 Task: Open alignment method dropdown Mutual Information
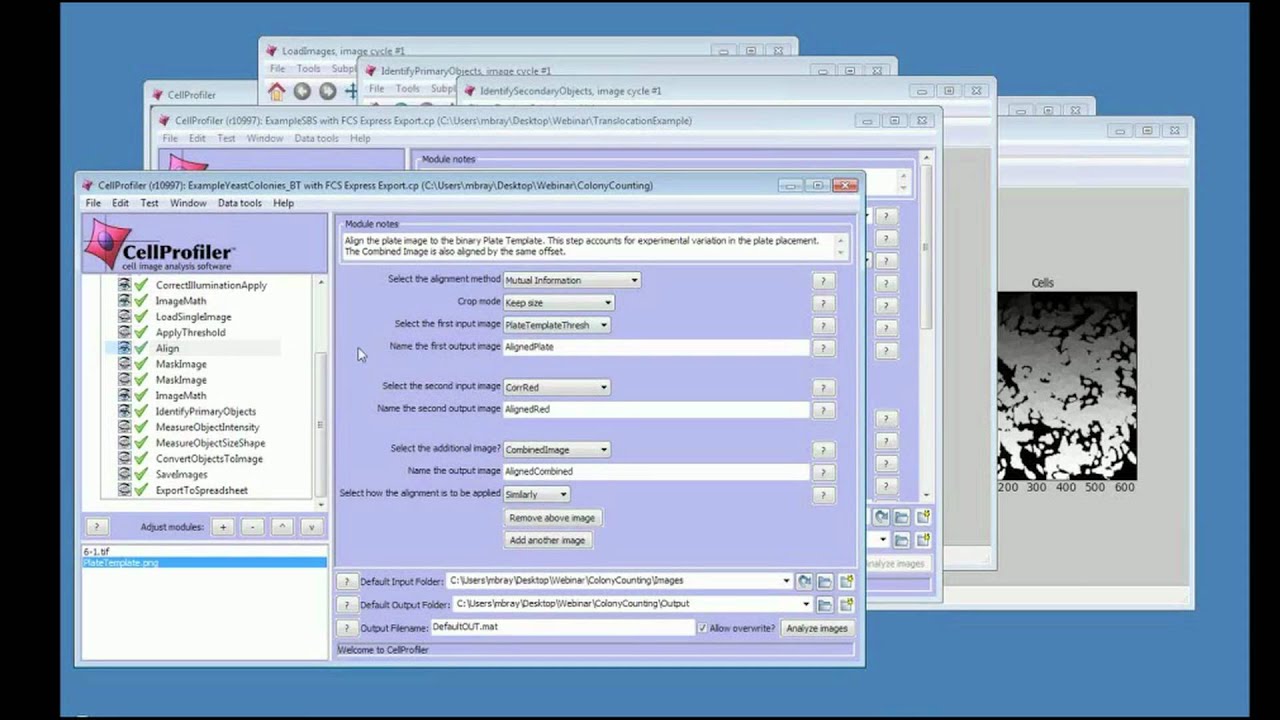click(571, 281)
